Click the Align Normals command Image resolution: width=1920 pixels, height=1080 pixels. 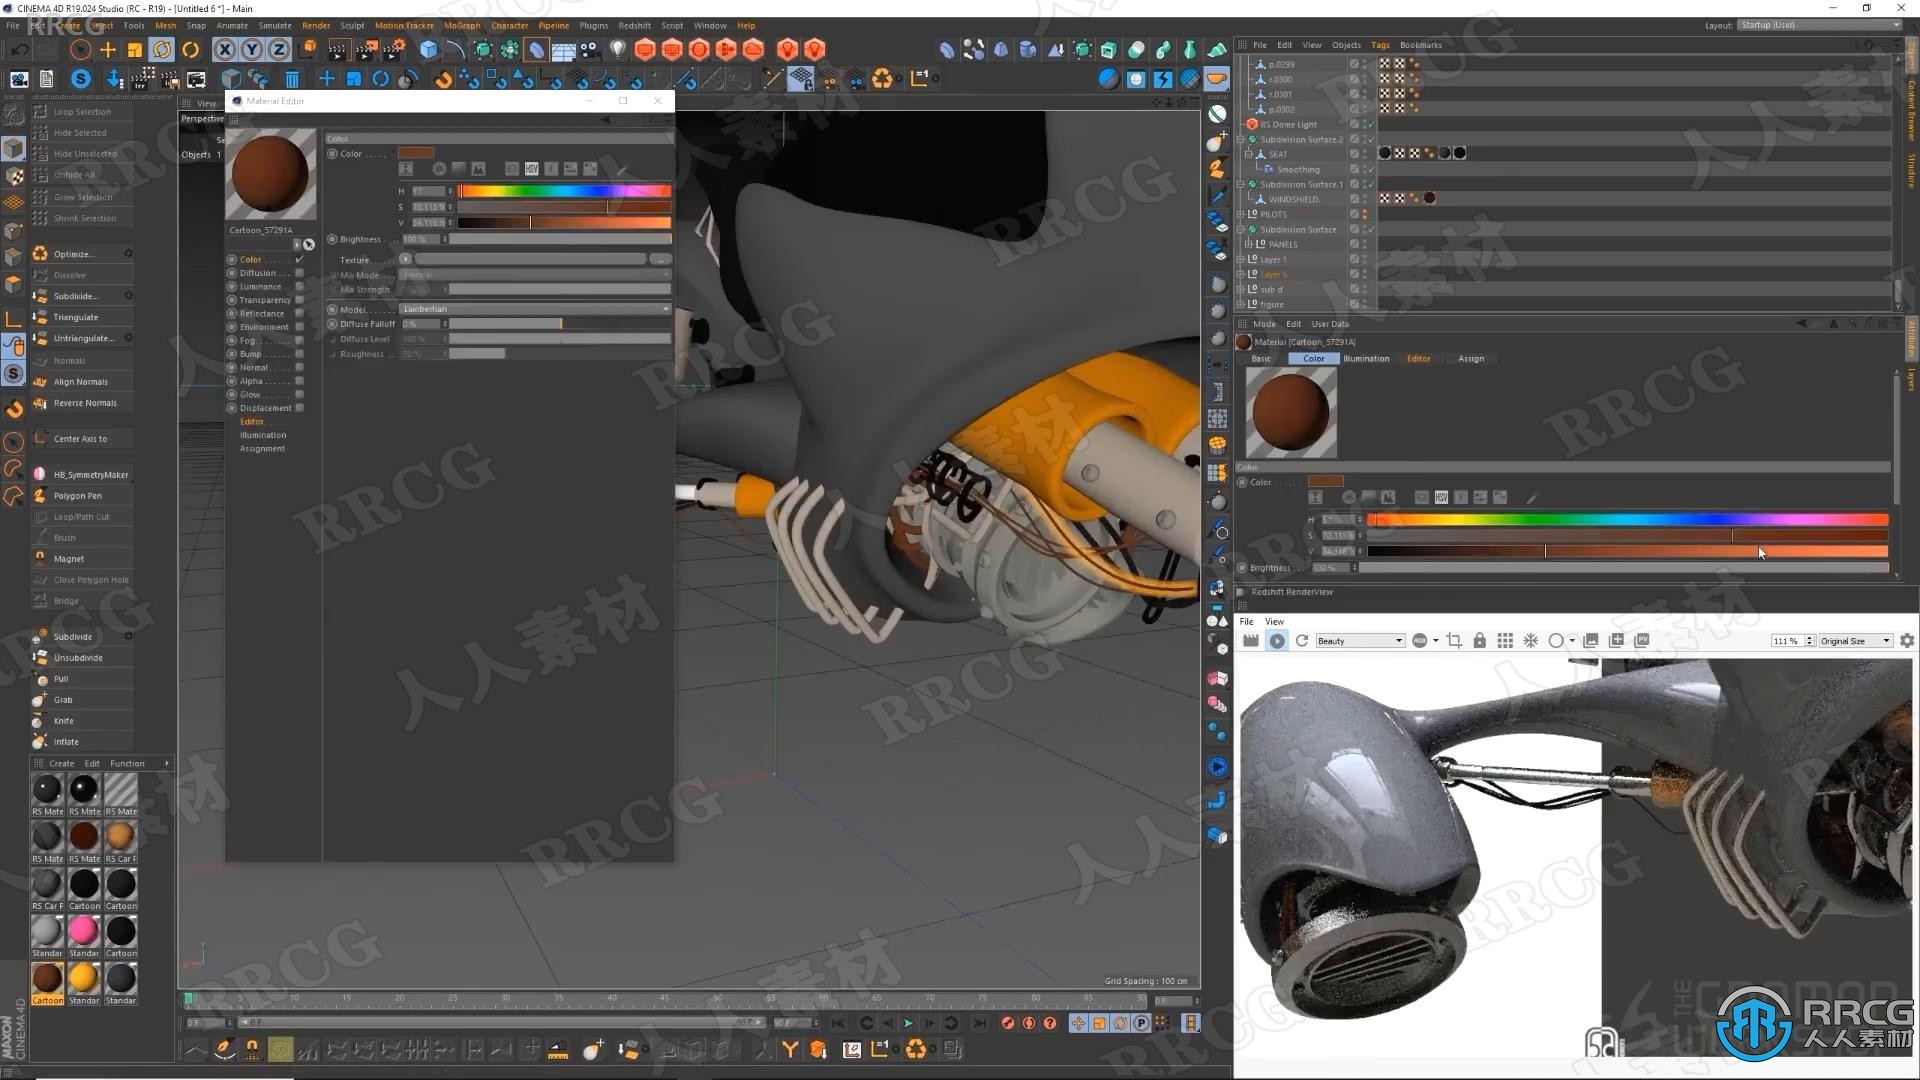81,382
